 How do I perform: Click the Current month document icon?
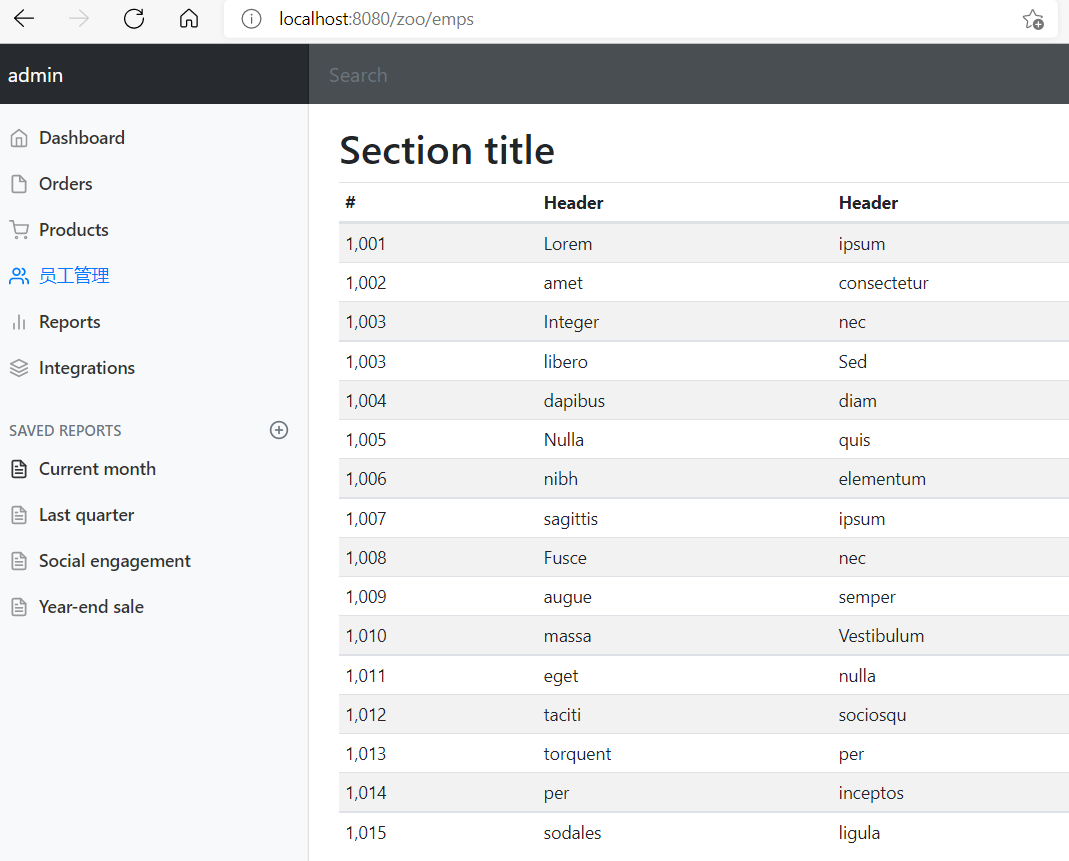click(x=18, y=470)
